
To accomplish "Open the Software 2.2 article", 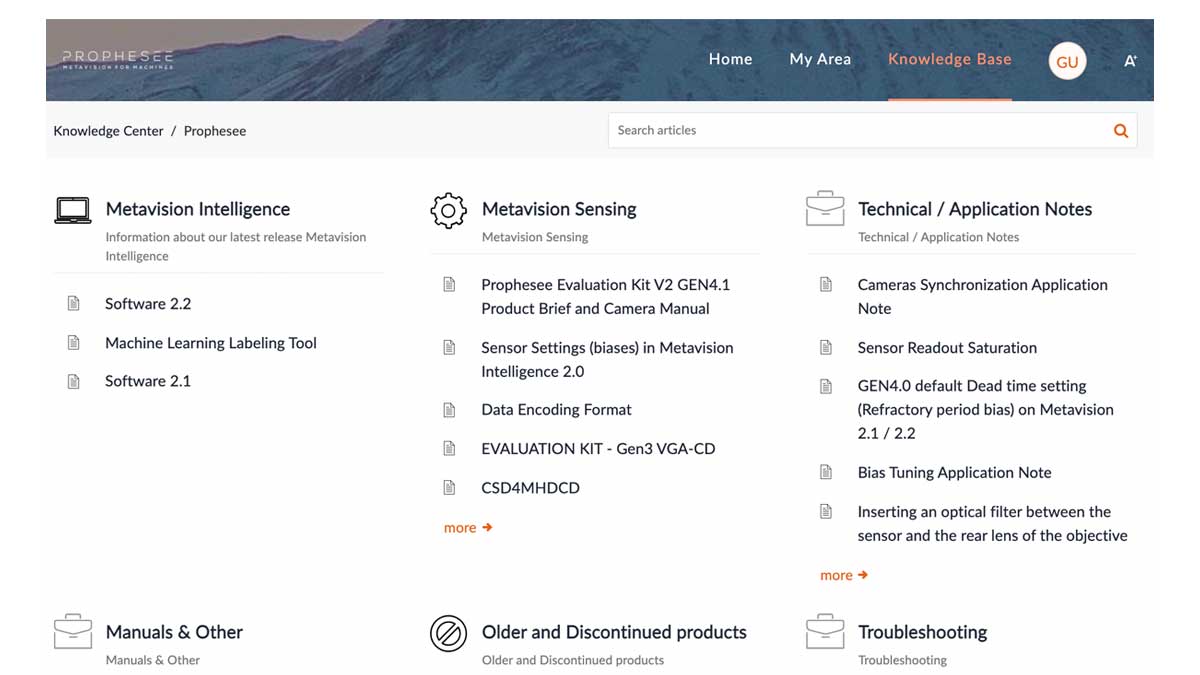I will (x=148, y=304).
